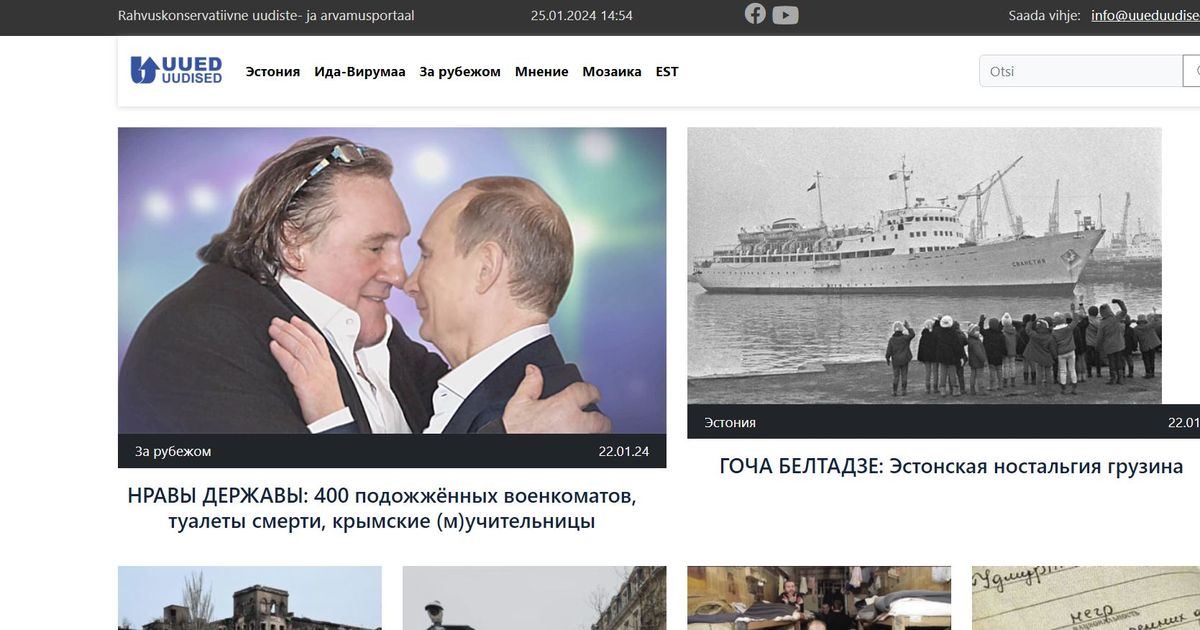Screen dimensions: 1200x630
Task: Click the two men embracing article image
Action: coord(392,280)
